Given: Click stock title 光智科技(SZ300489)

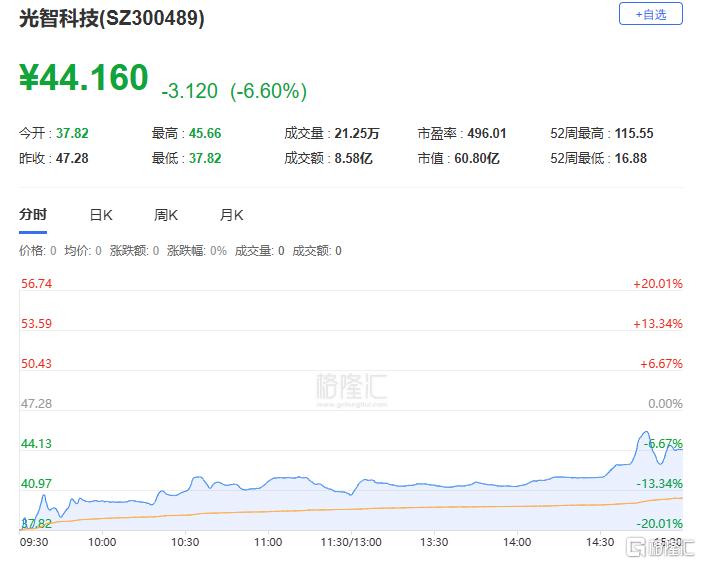Looking at the screenshot, I should click(112, 18).
